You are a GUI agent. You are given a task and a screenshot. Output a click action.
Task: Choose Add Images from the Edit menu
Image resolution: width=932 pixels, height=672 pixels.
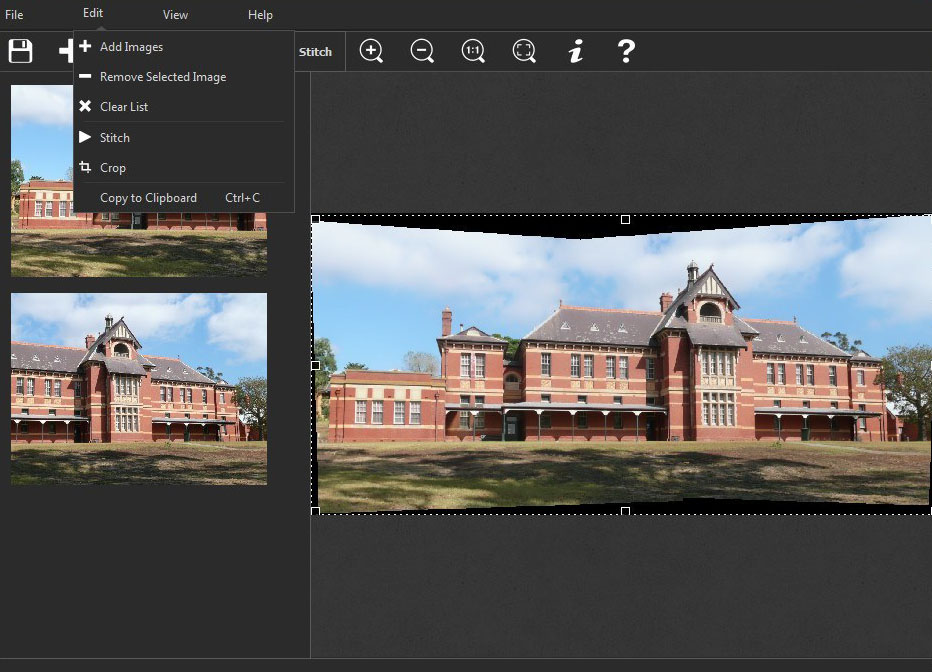click(130, 46)
